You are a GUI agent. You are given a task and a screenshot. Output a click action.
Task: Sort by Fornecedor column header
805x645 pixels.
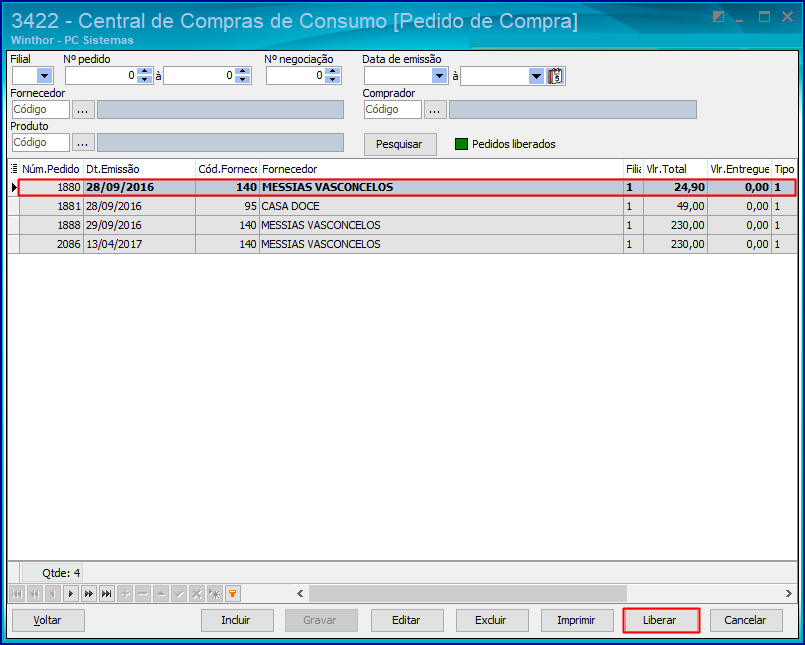[x=441, y=169]
